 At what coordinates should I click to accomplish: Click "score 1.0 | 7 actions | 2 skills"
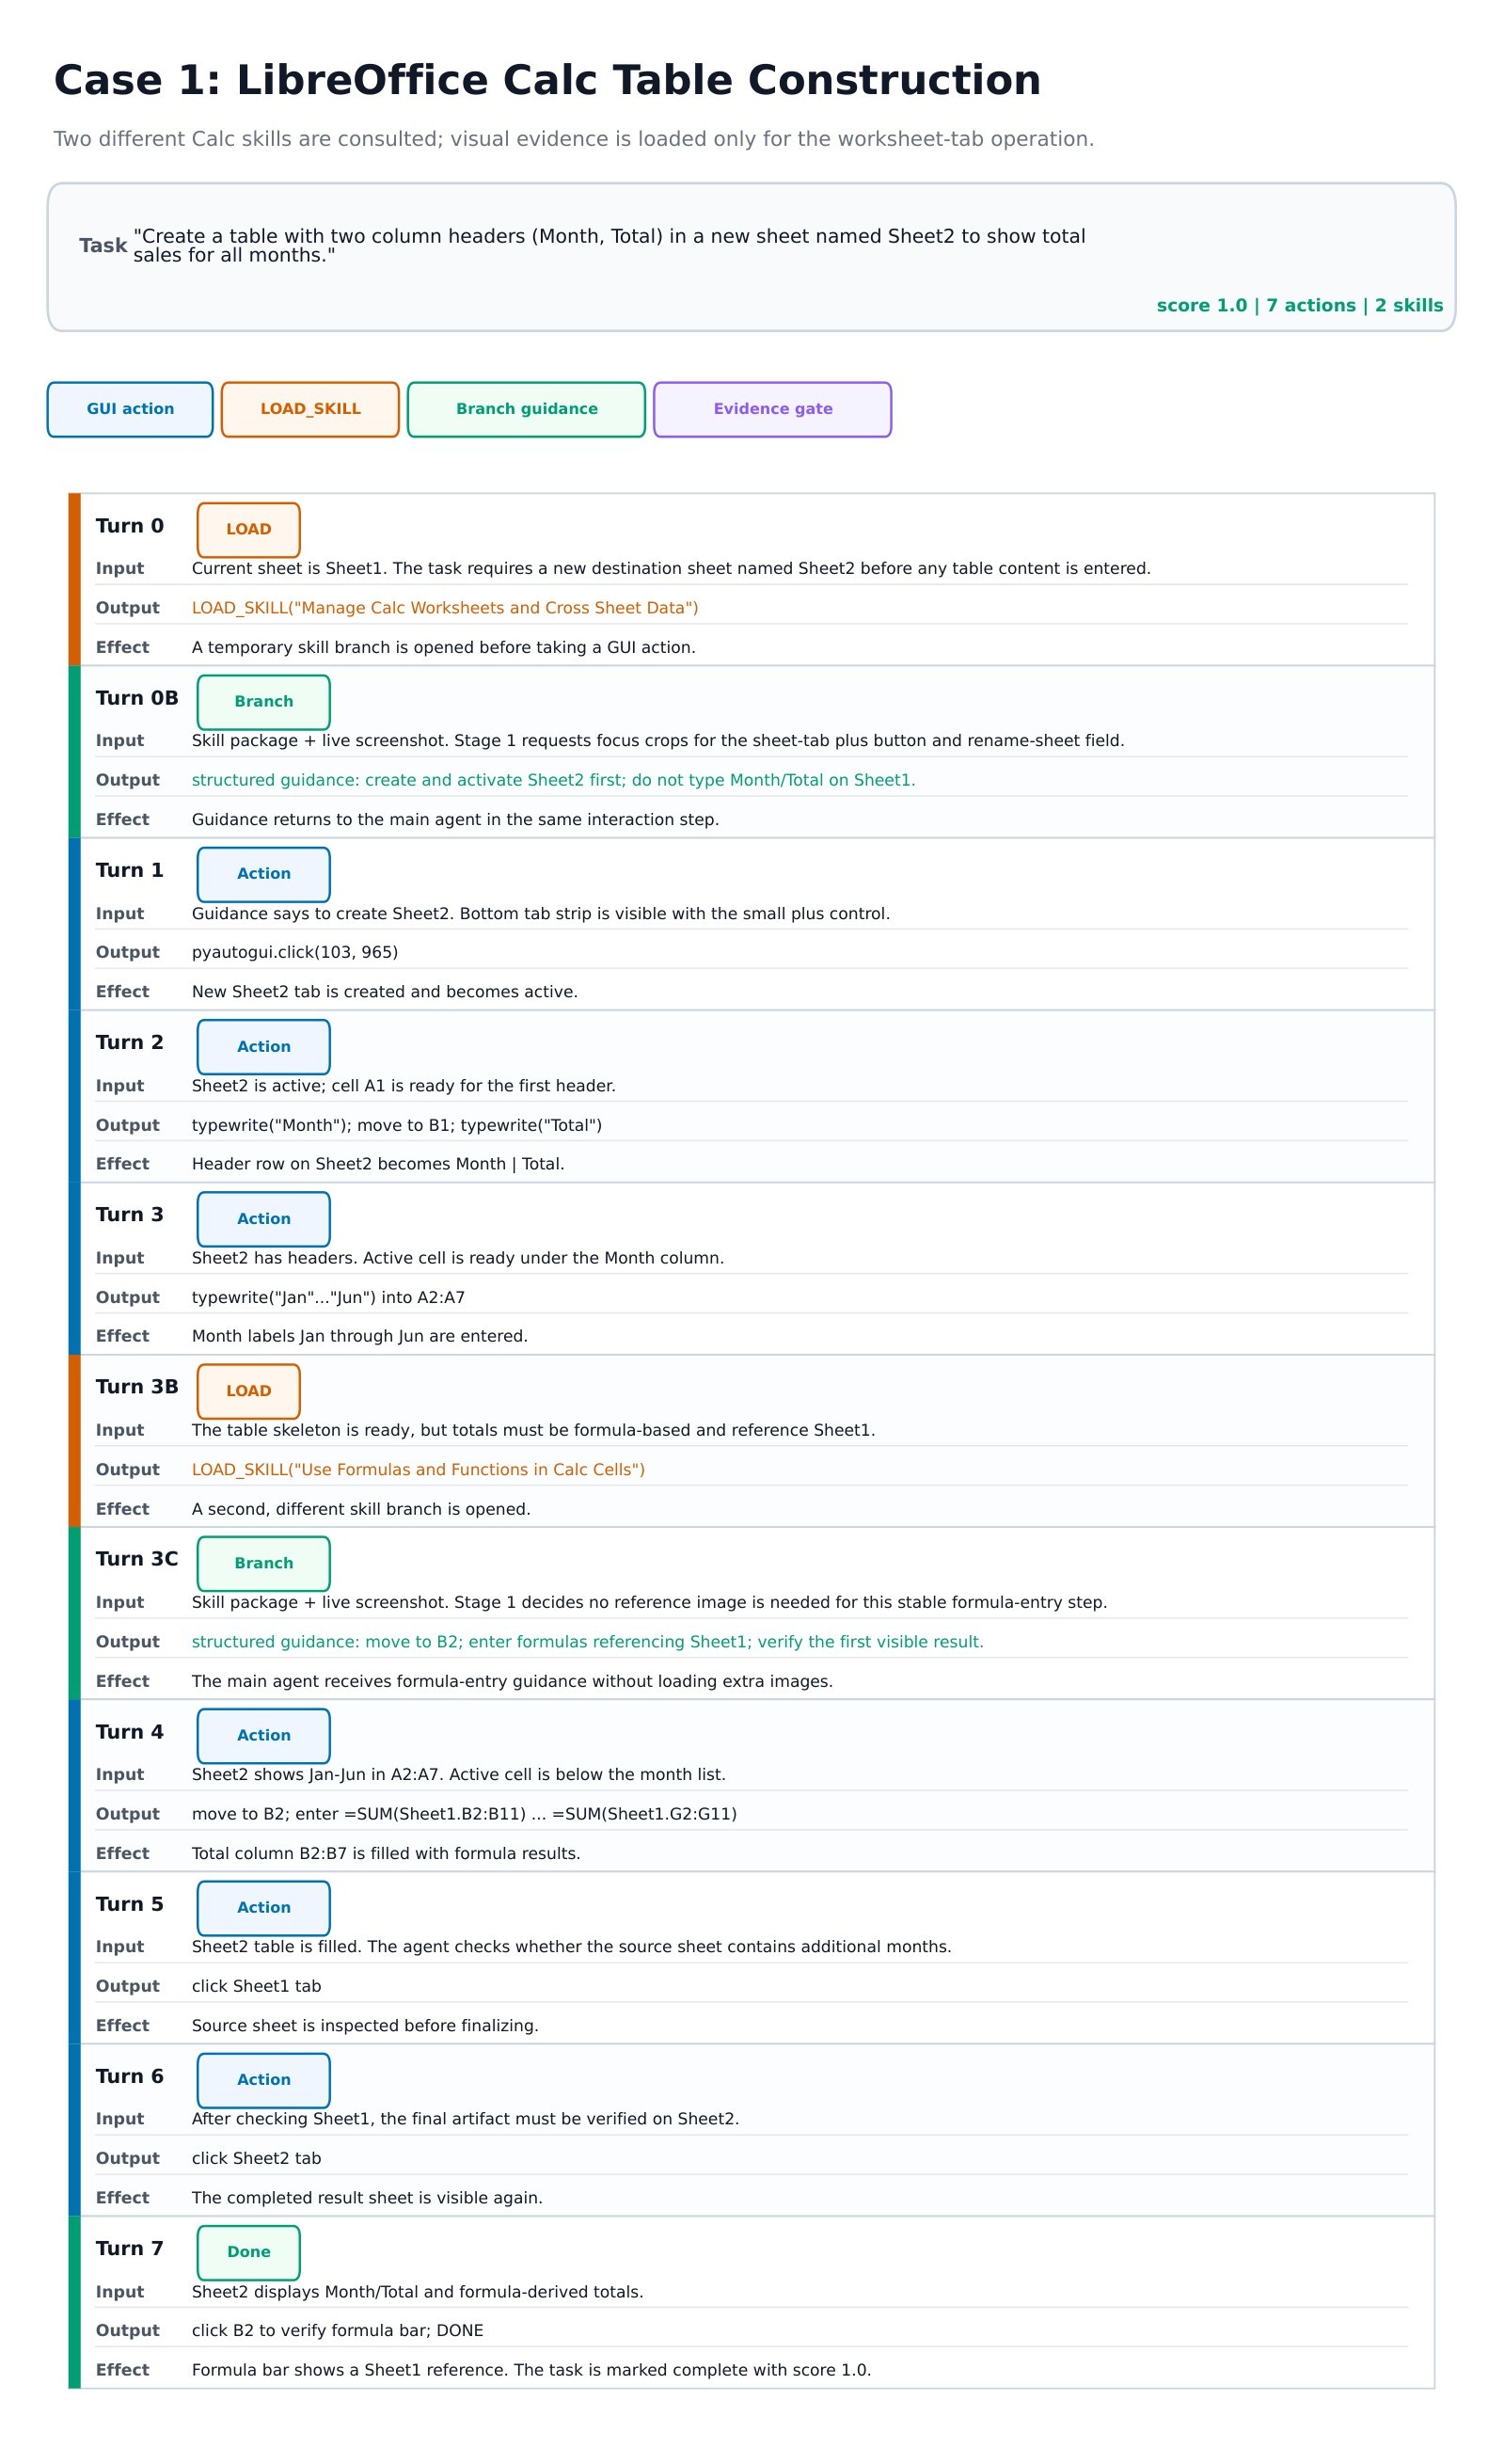click(x=1300, y=305)
